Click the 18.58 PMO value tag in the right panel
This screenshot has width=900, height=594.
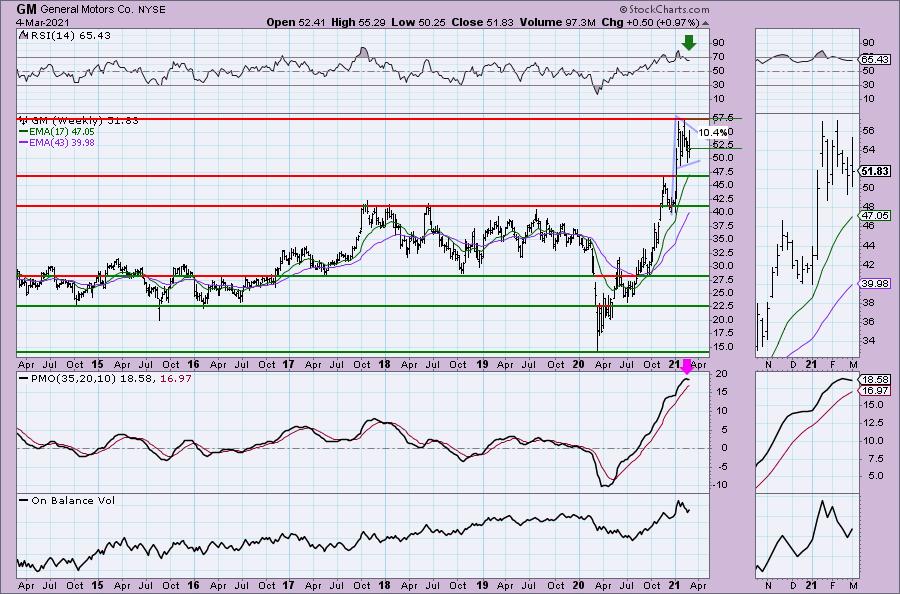(875, 380)
